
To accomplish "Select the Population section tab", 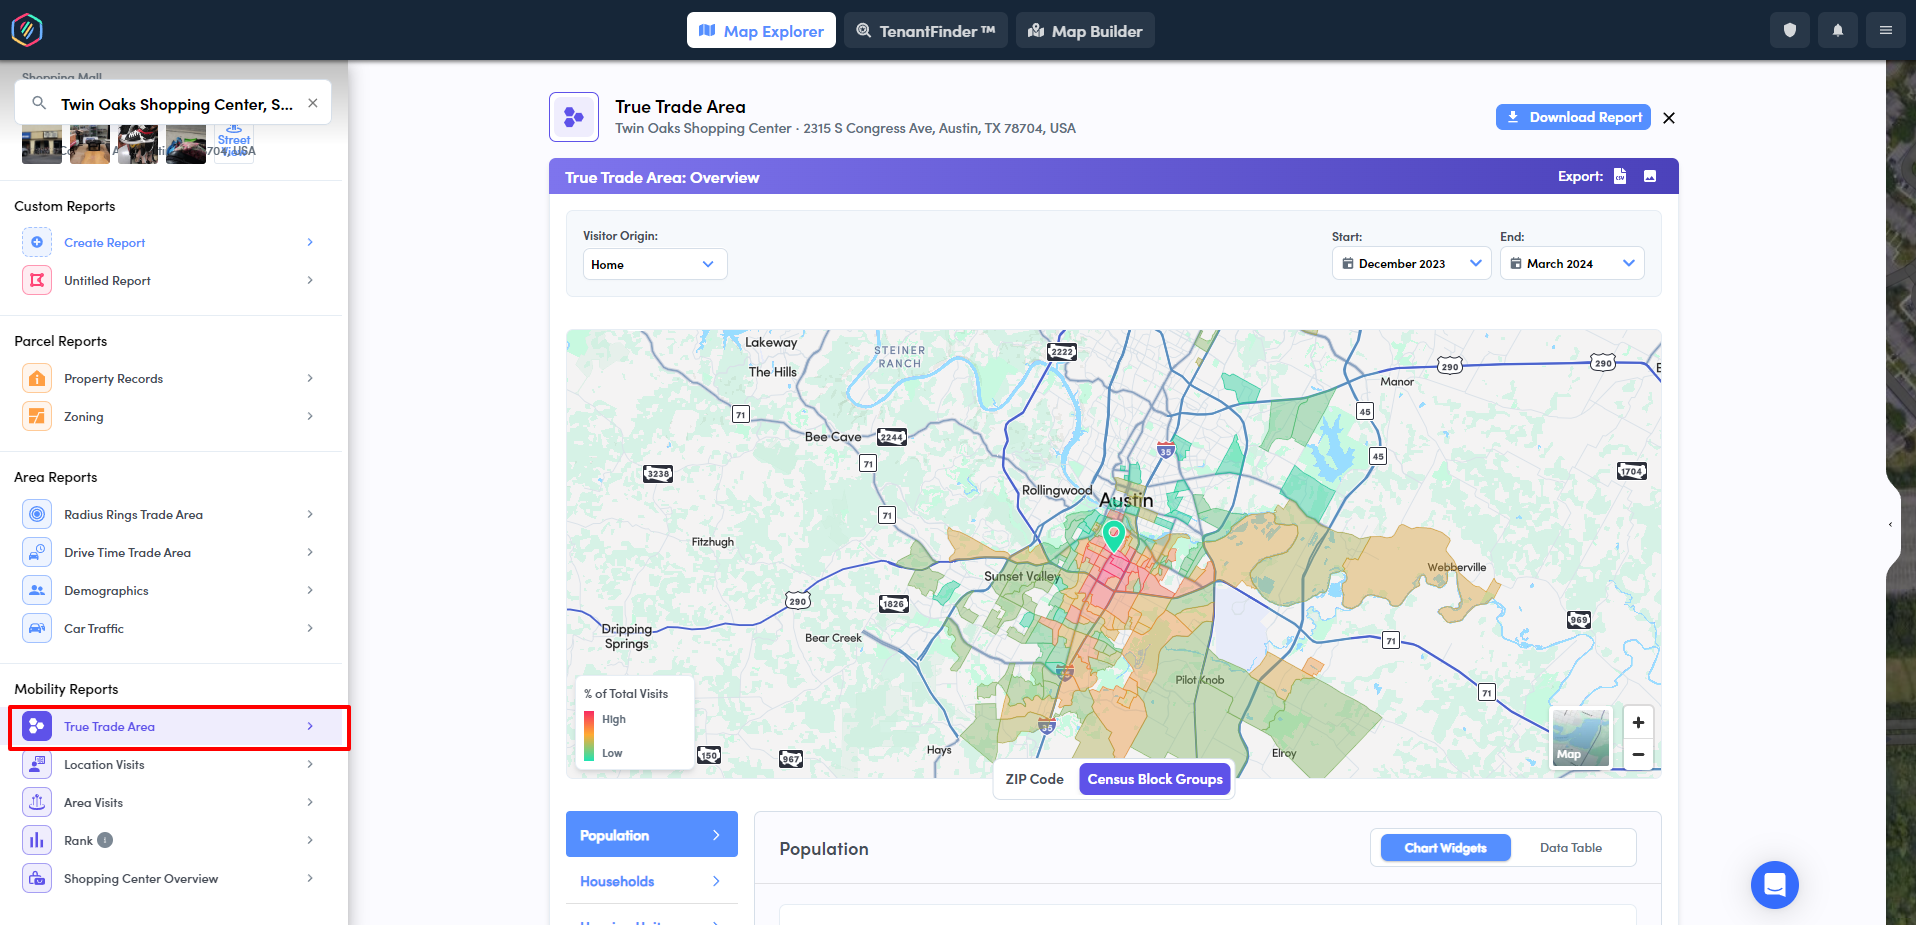I will [652, 834].
